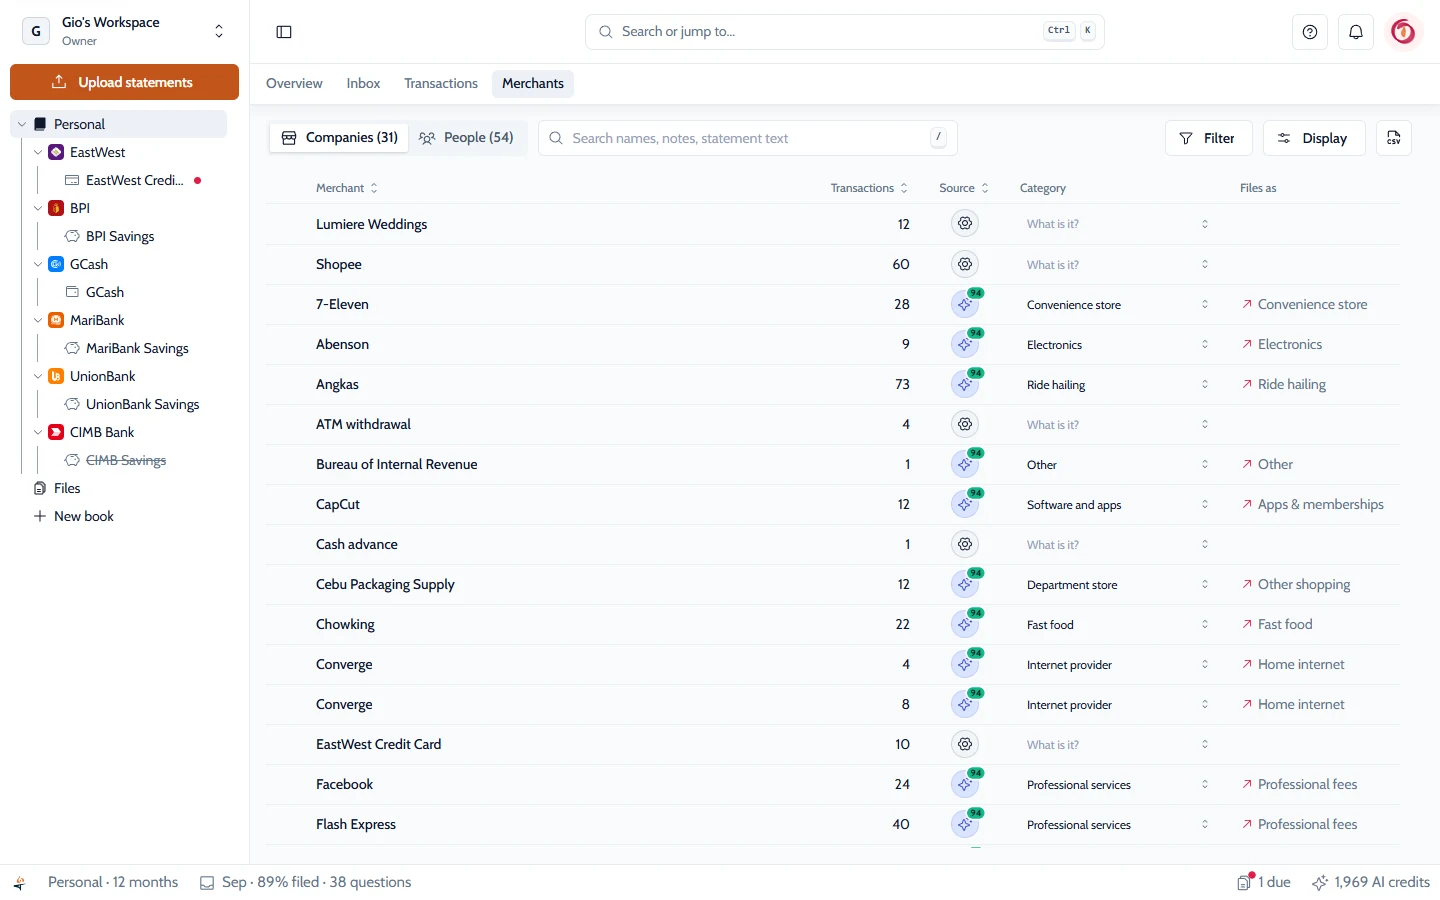Click the AI source icon for CapCut
The width and height of the screenshot is (1440, 900).
(965, 504)
